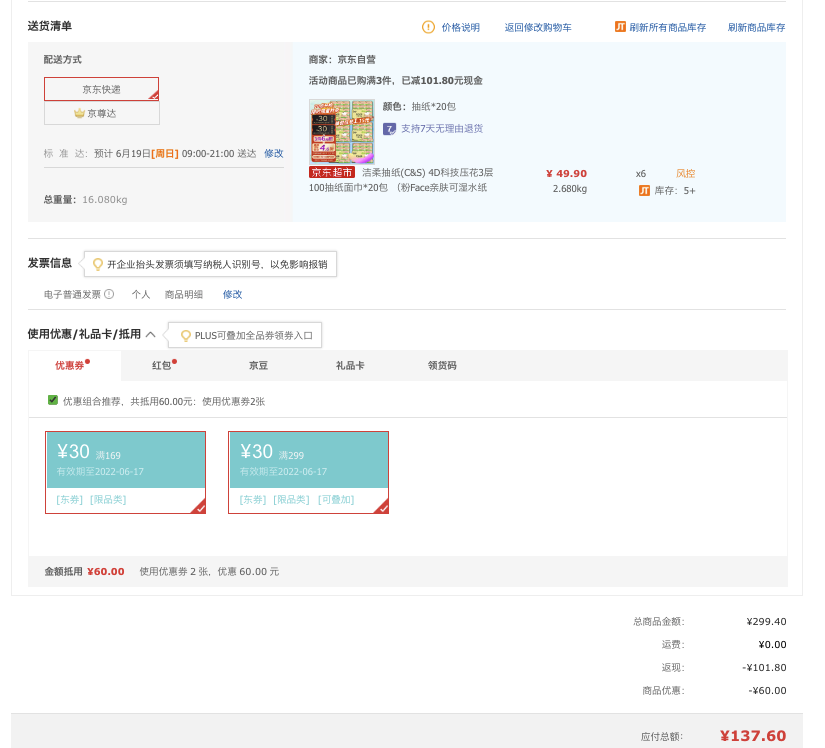Image resolution: width=825 pixels, height=748 pixels.
Task: Switch to the 红包 tab
Action: coord(164,365)
